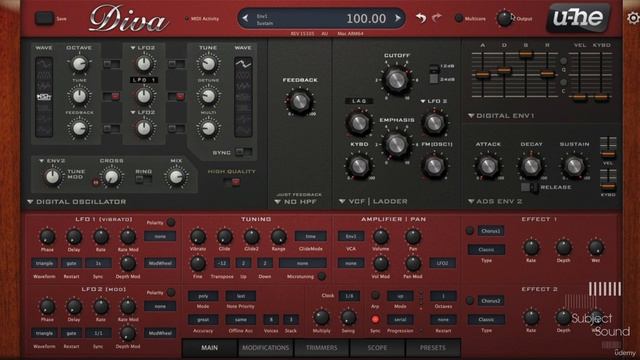Toggle the LFO 2 Polarity button
The image size is (640, 360).
[171, 292]
